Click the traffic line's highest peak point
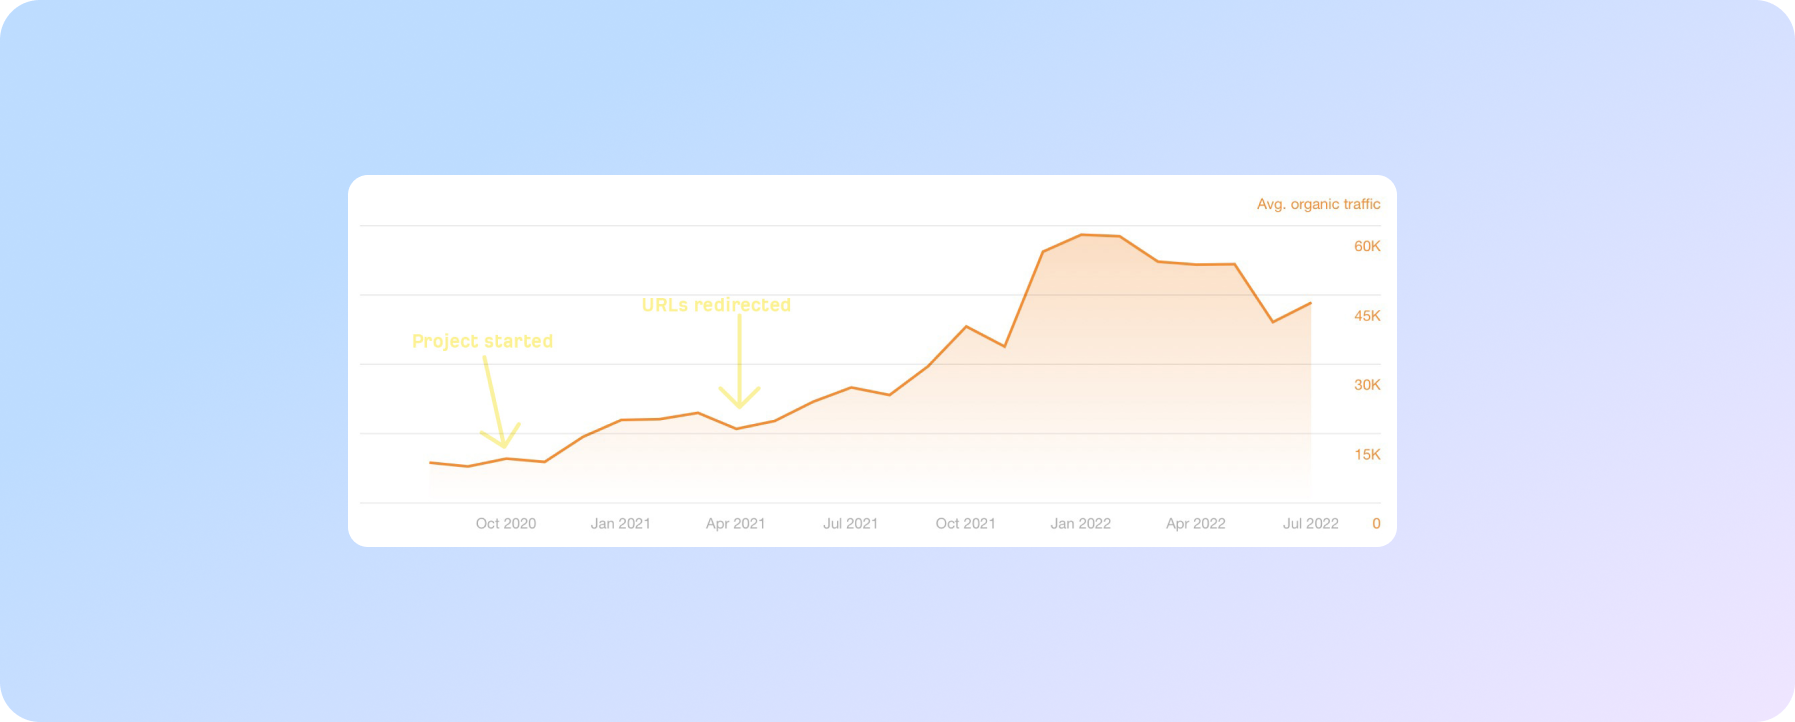The image size is (1795, 722). click(x=1082, y=235)
